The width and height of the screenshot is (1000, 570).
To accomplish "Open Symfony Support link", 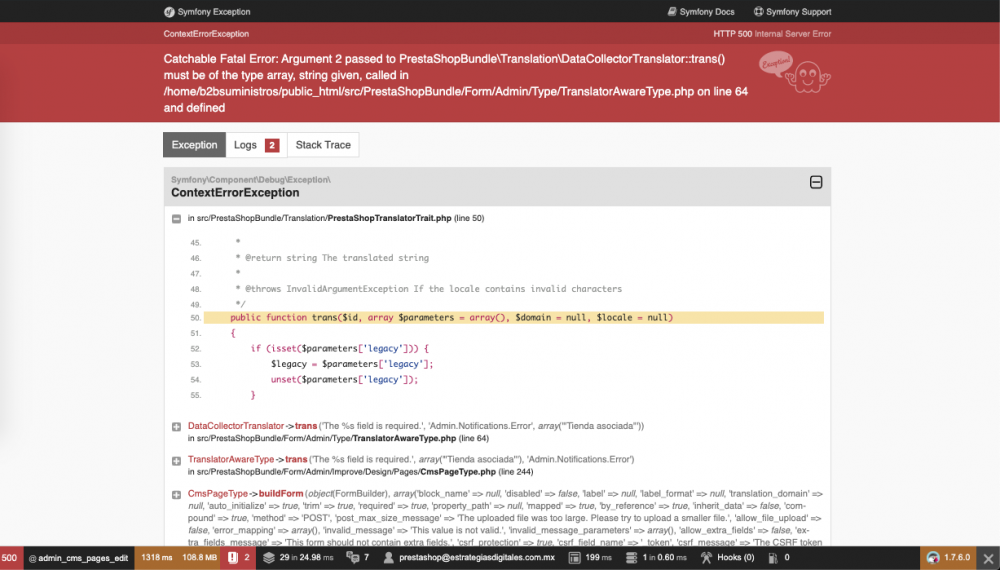I will [793, 11].
